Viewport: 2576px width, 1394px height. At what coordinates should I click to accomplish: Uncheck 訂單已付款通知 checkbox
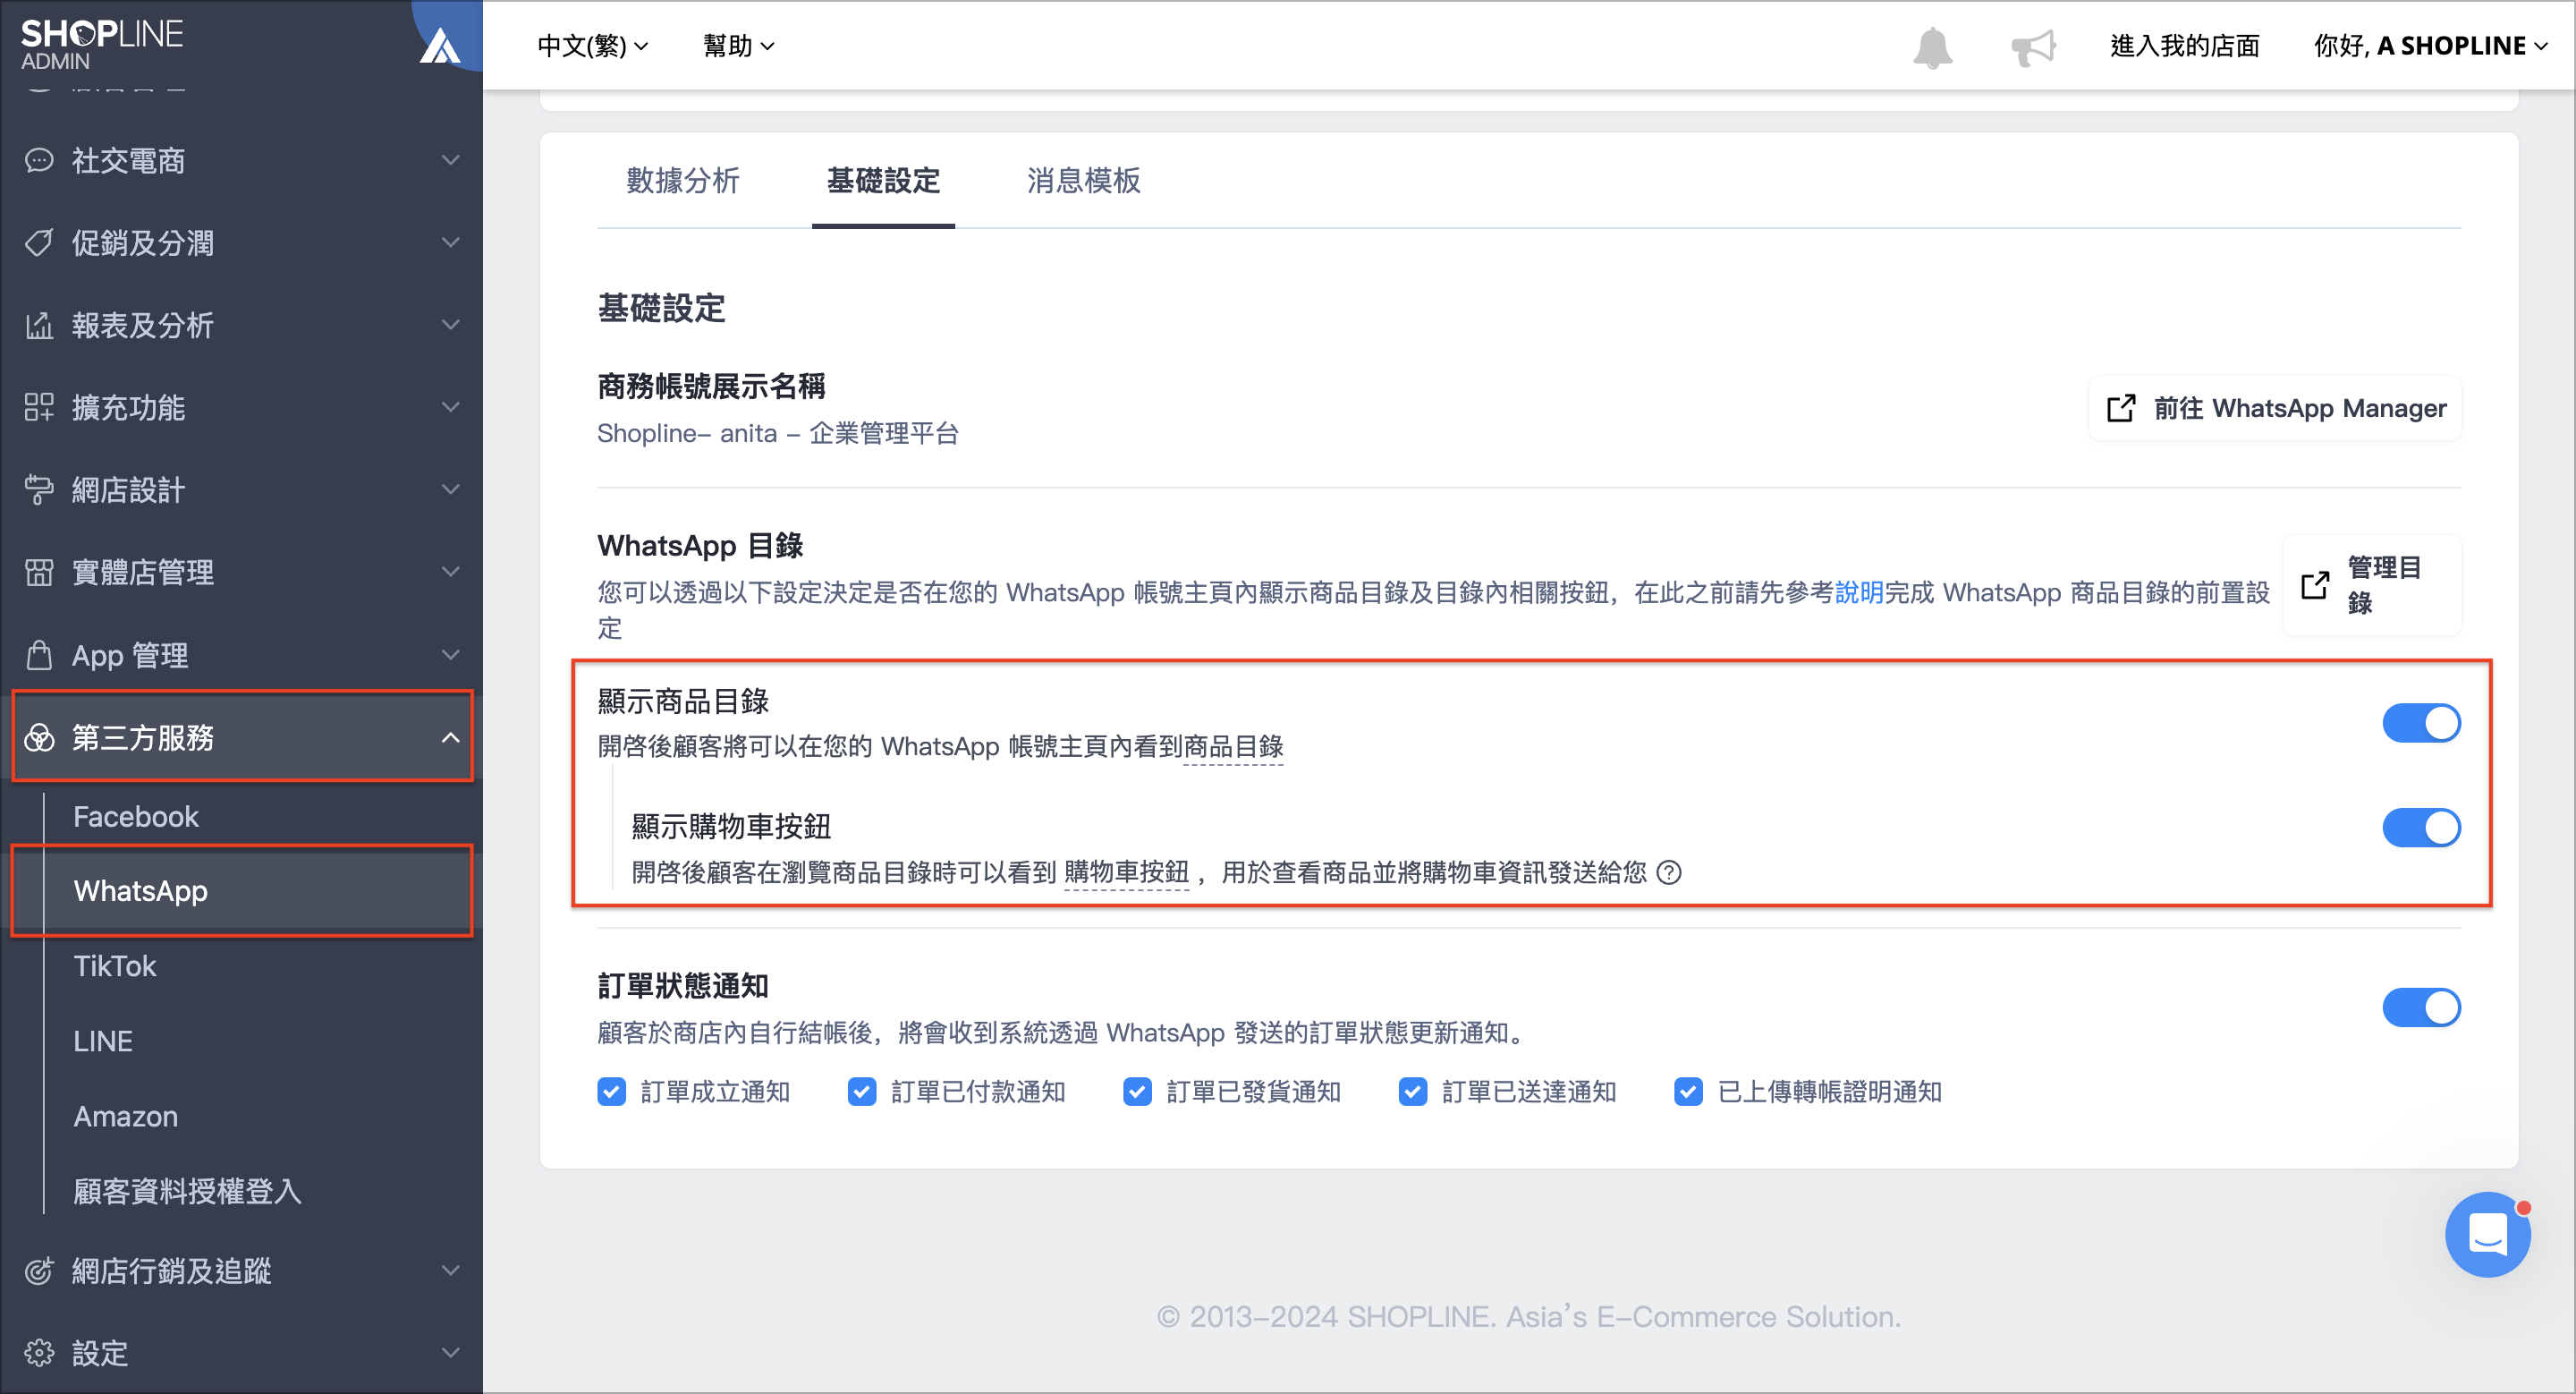861,1091
